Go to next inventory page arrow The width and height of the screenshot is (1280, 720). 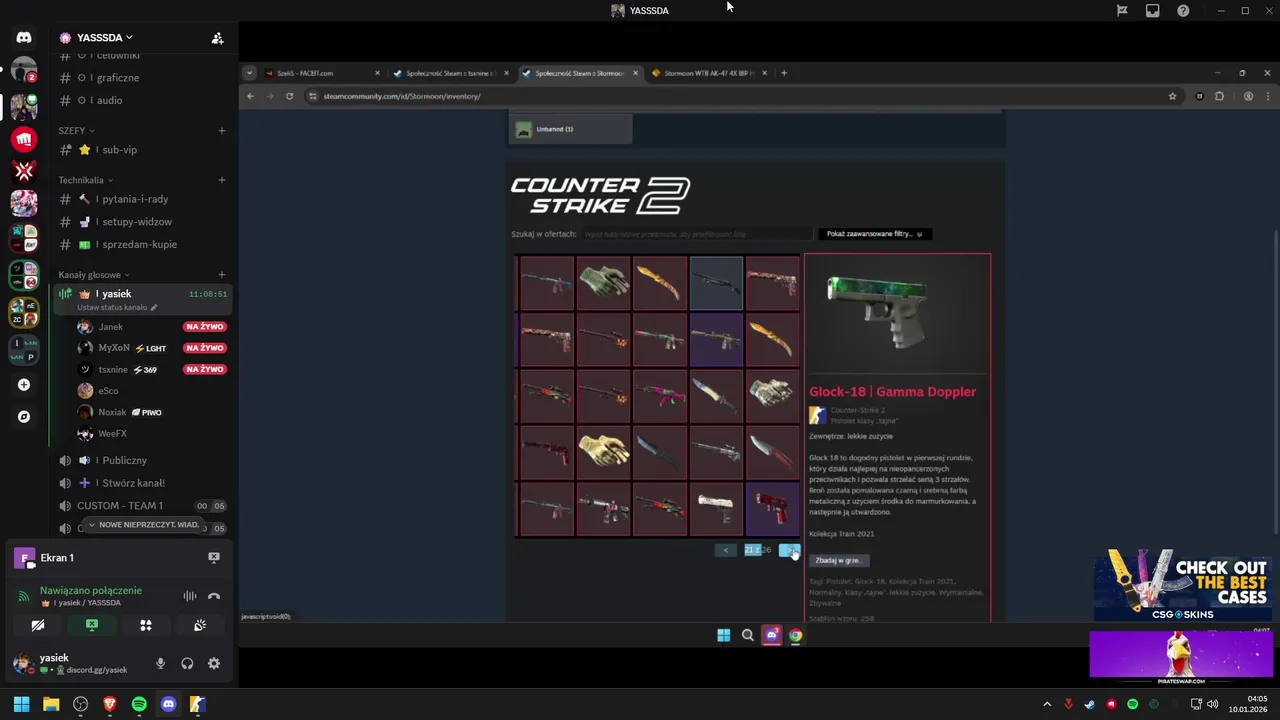[789, 550]
